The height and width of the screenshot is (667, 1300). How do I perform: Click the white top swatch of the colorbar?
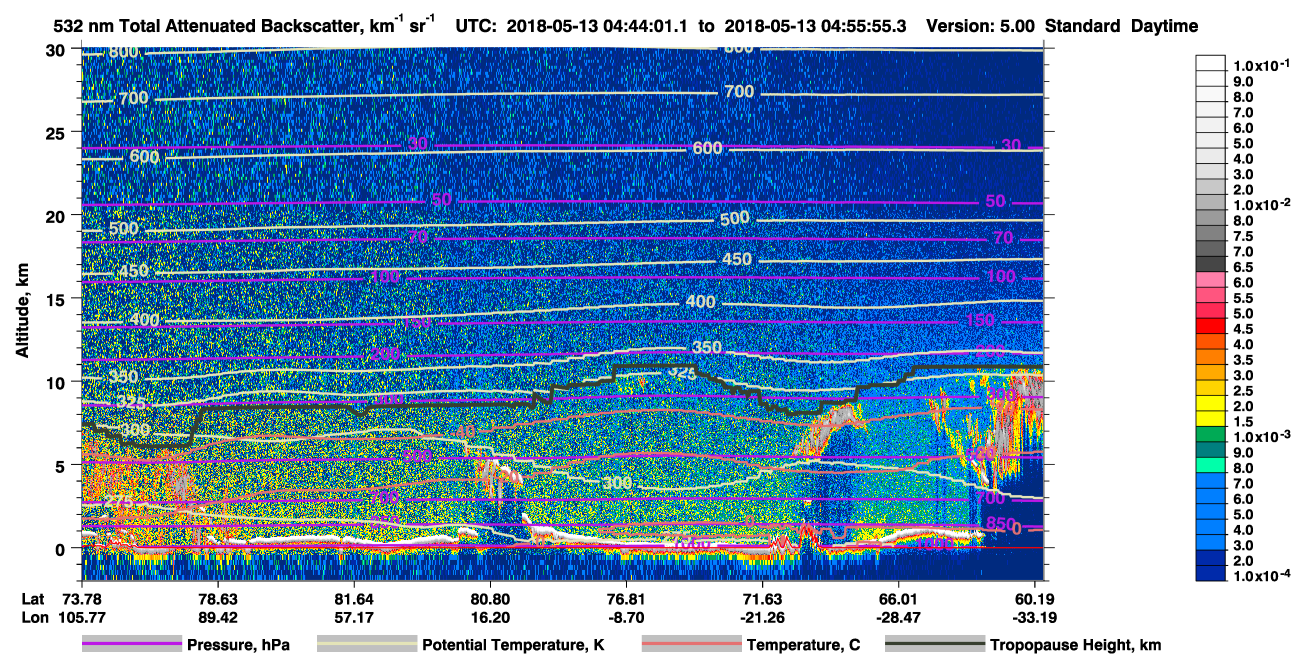1210,62
